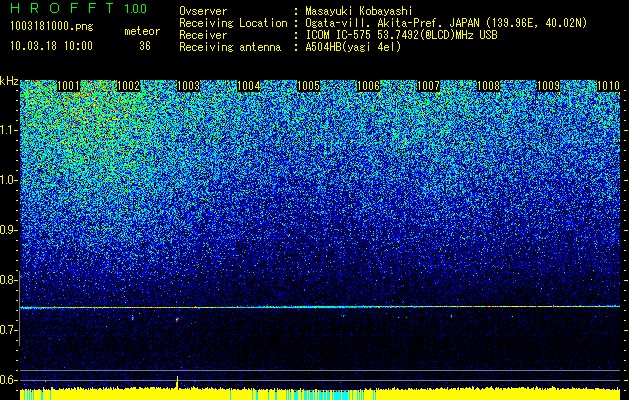This screenshot has height=400, width=629.
Task: Click the 1.0 frequency axis label
Action: coord(8,180)
